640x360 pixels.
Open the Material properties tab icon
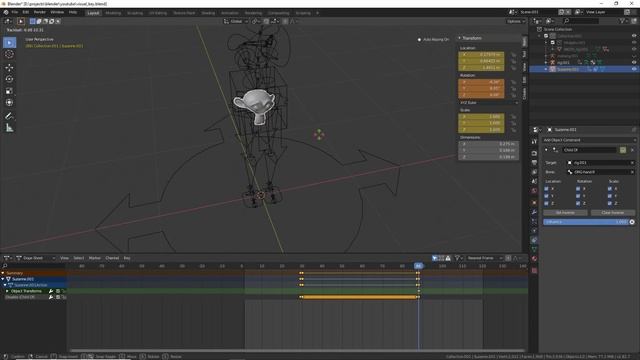pyautogui.click(x=534, y=258)
